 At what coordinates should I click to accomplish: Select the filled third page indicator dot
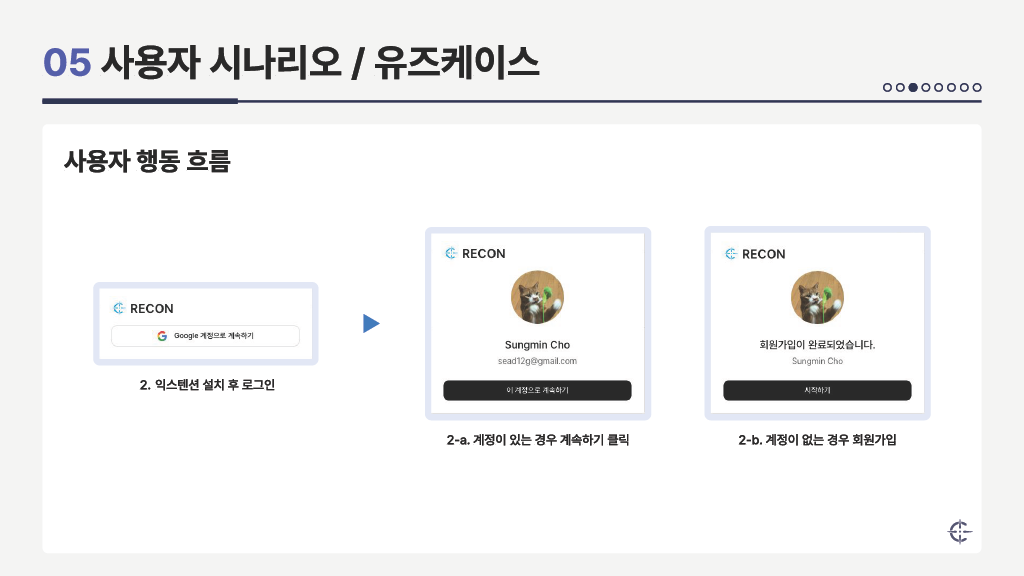(x=913, y=87)
